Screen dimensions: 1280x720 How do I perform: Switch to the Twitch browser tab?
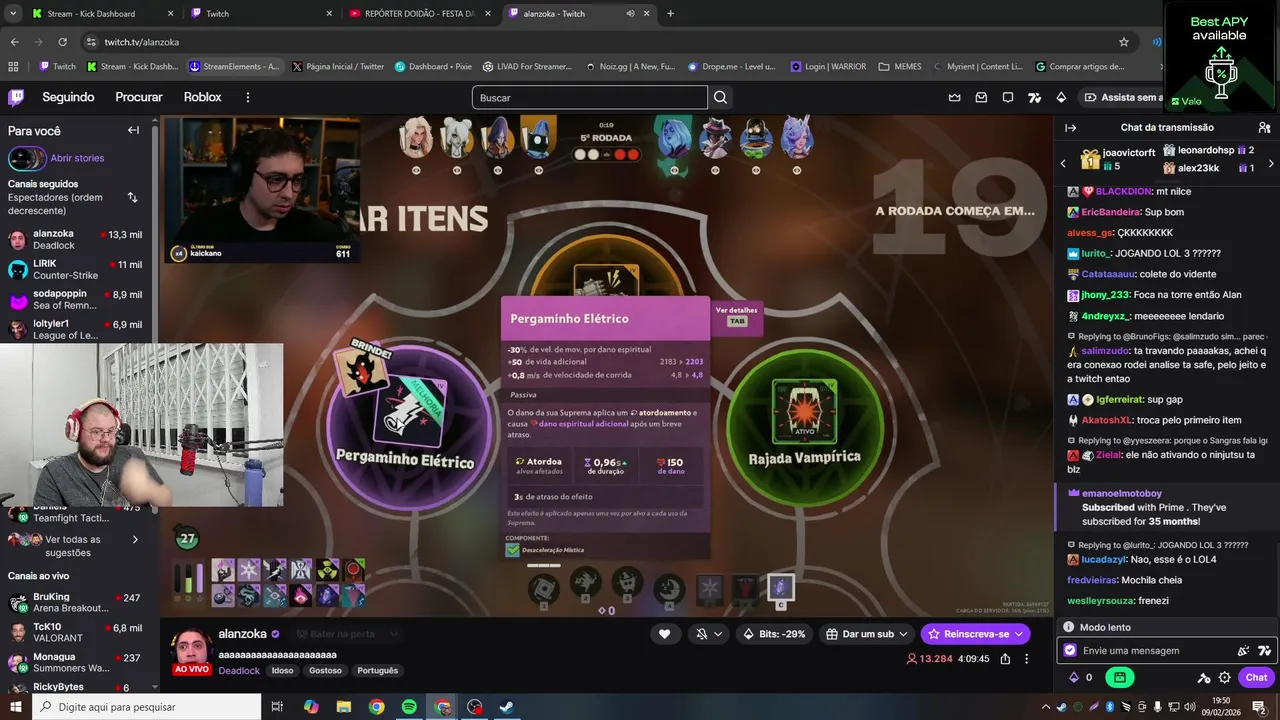click(262, 14)
